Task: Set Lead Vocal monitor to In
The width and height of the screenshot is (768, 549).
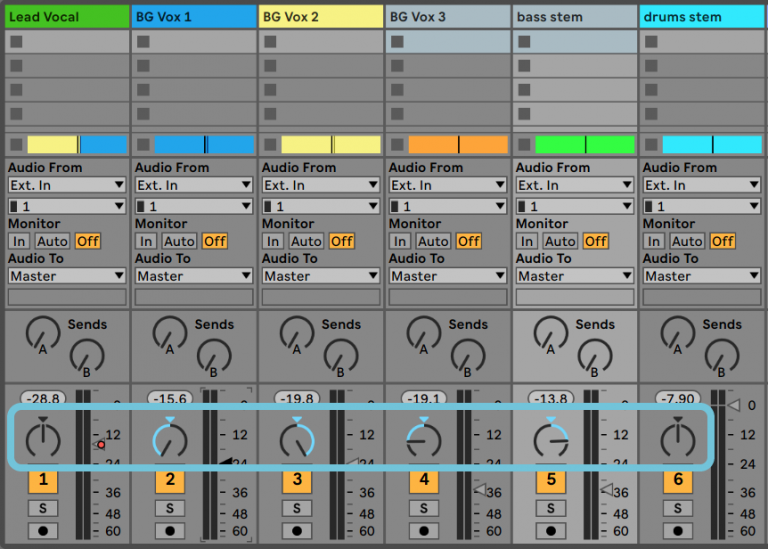Action: [19, 241]
